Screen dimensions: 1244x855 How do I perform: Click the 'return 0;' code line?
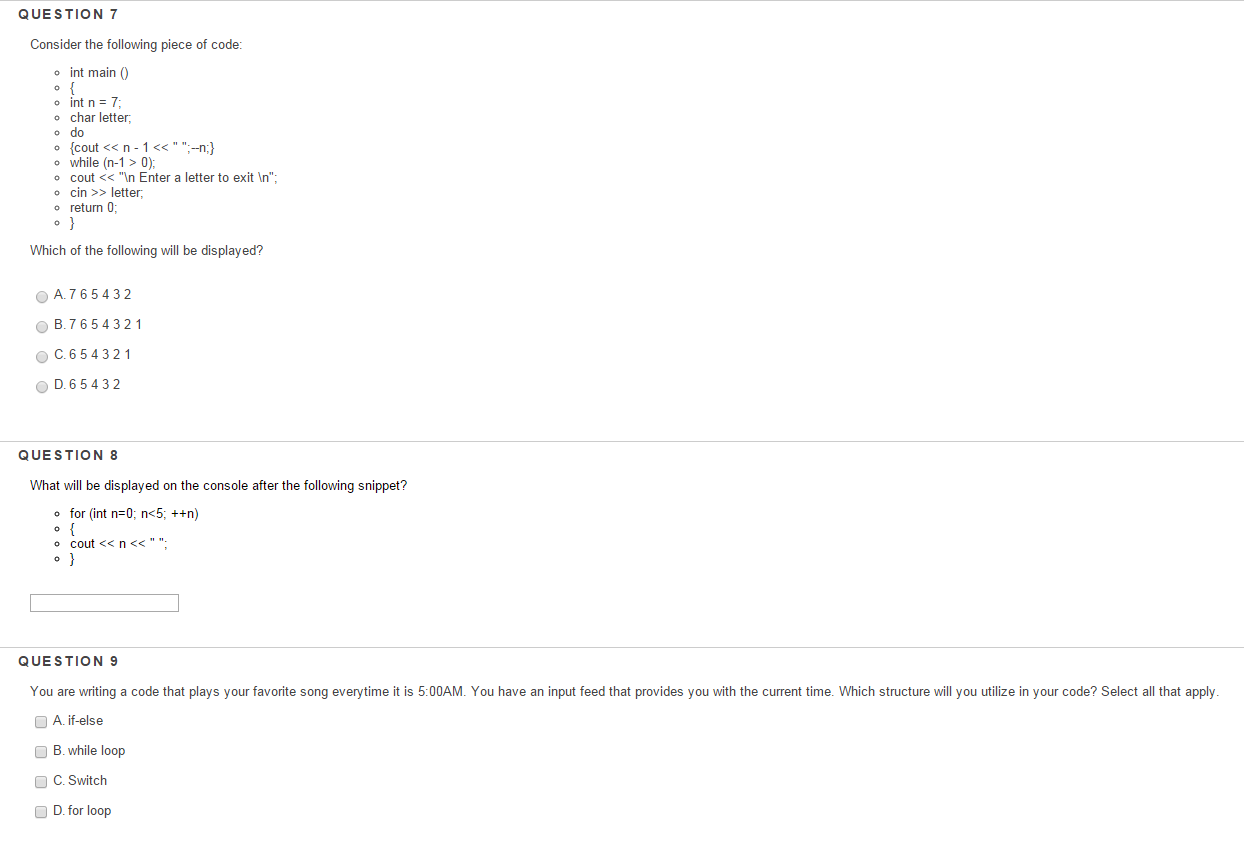tap(93, 207)
